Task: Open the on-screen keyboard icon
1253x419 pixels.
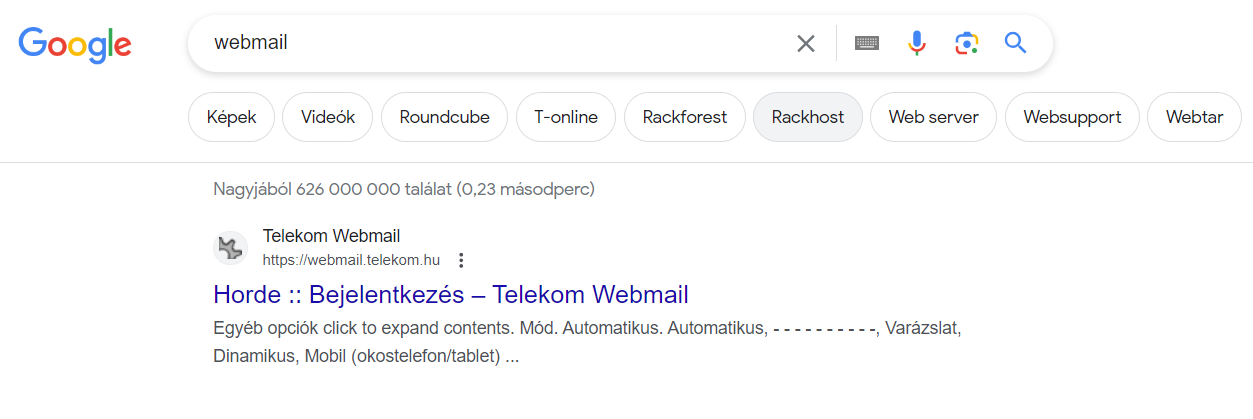Action: click(x=867, y=43)
